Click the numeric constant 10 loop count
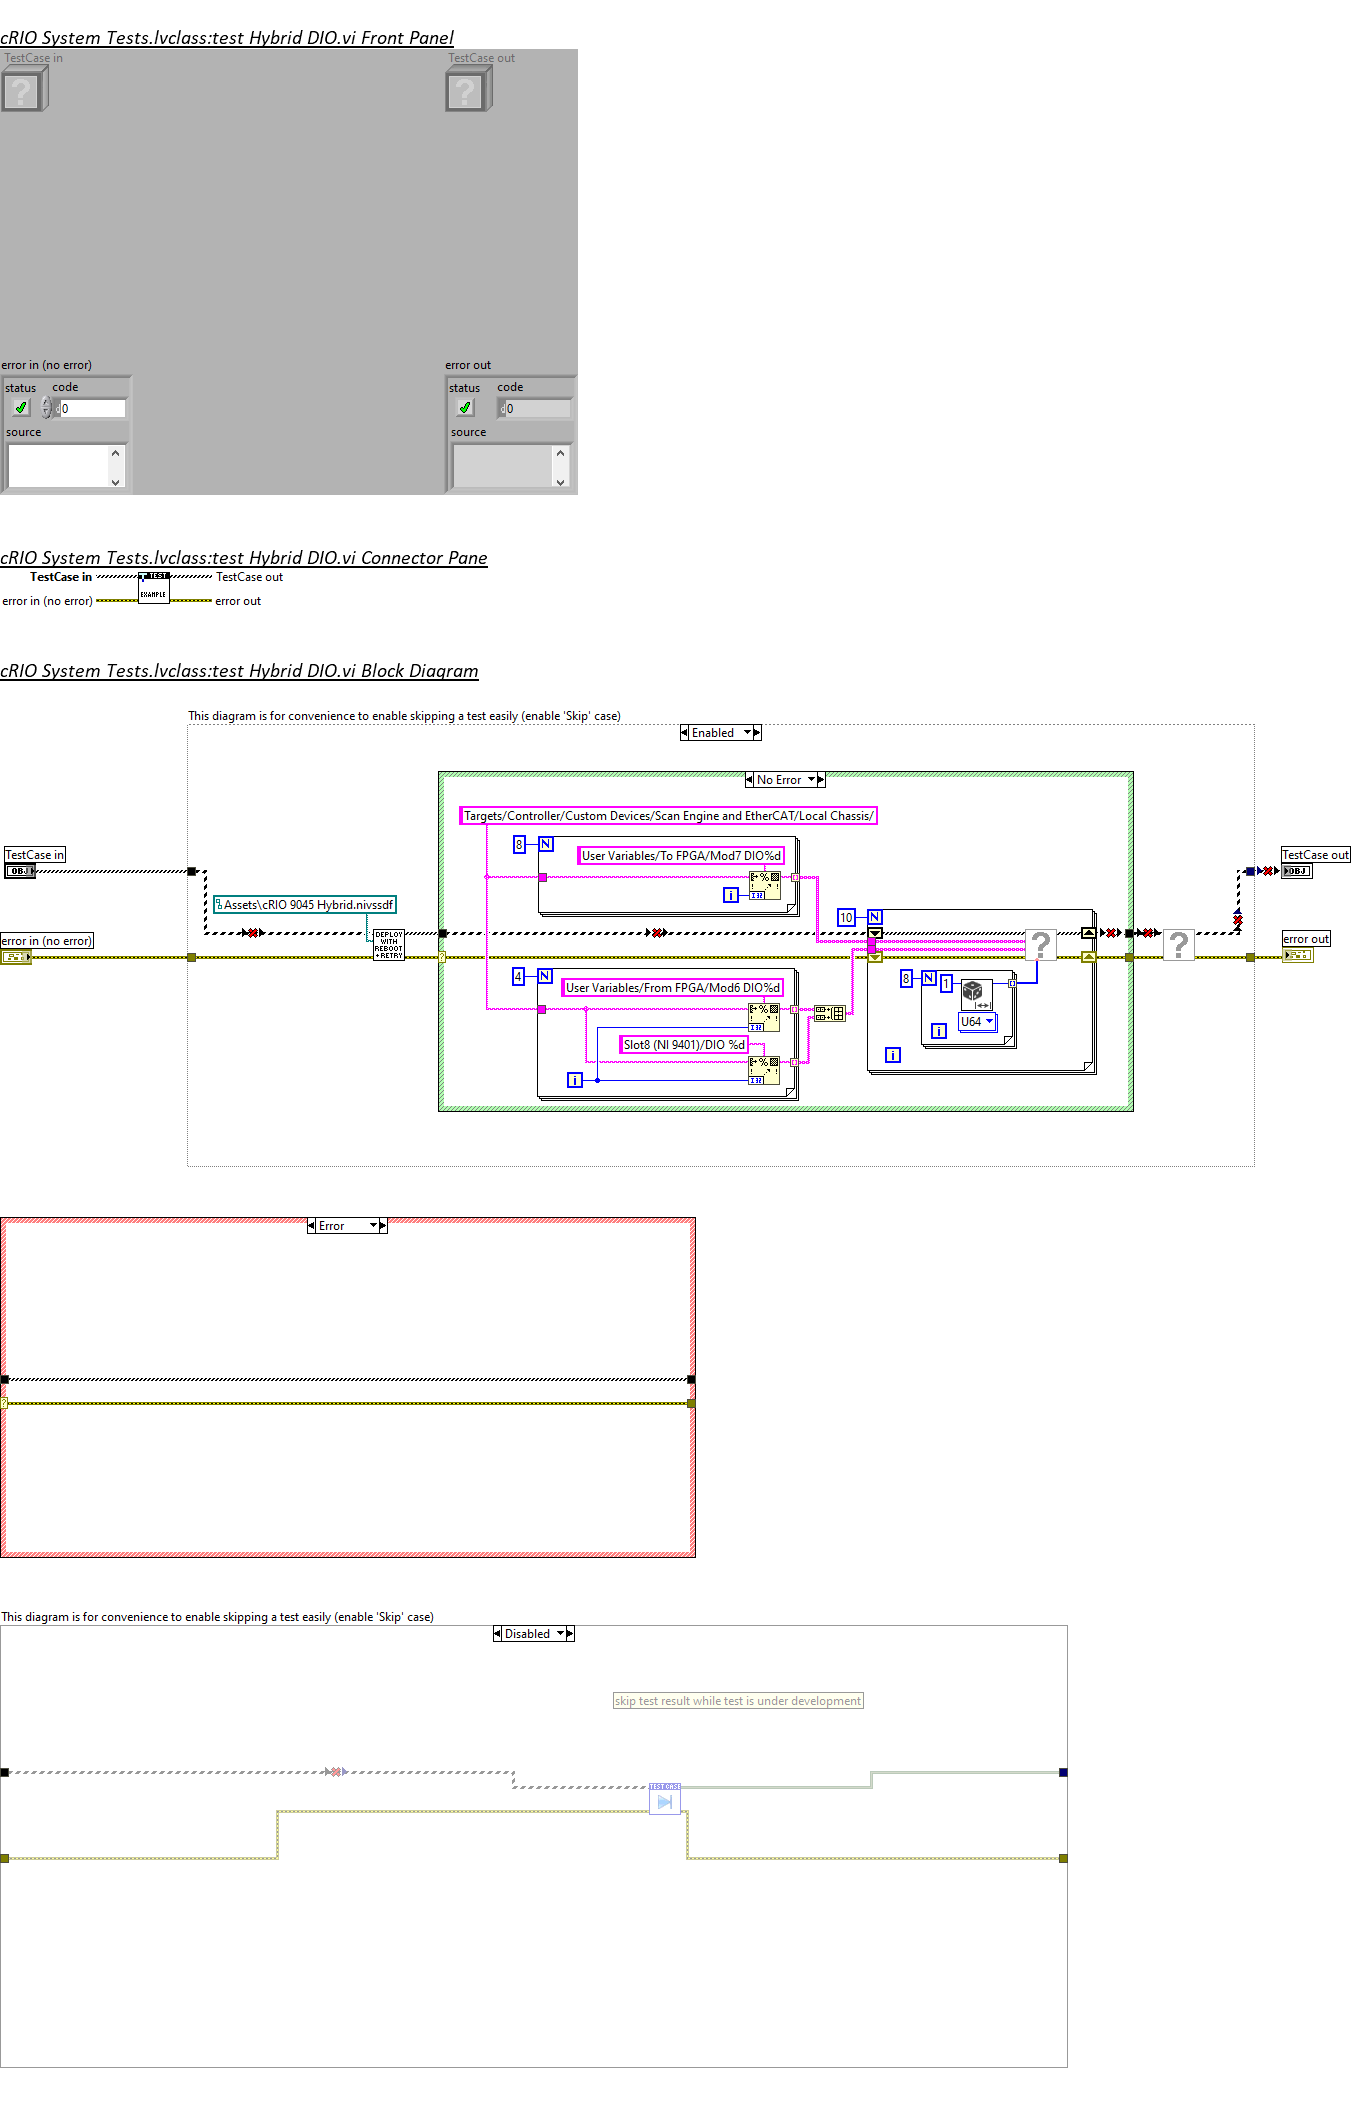Viewport: 1351px width, 2118px height. (x=846, y=918)
